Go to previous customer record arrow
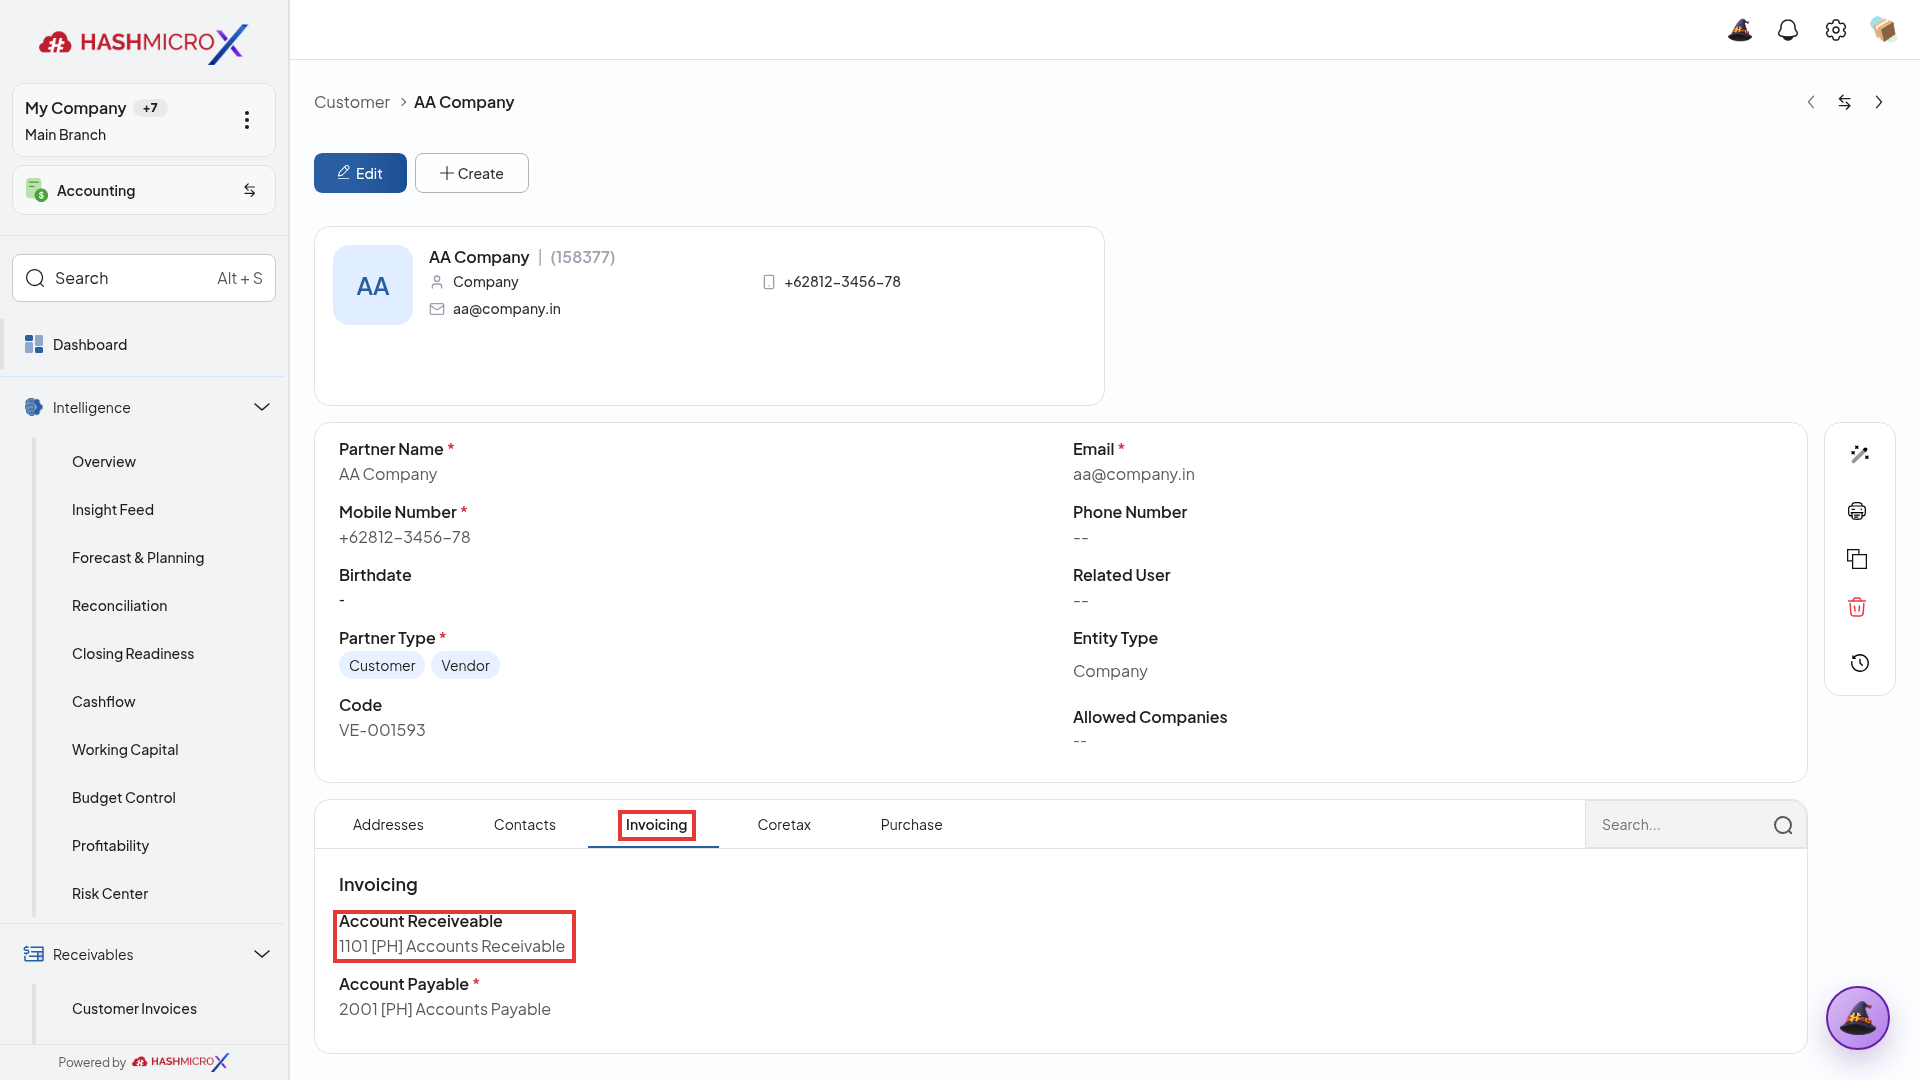The image size is (1920, 1080). pos(1811,102)
